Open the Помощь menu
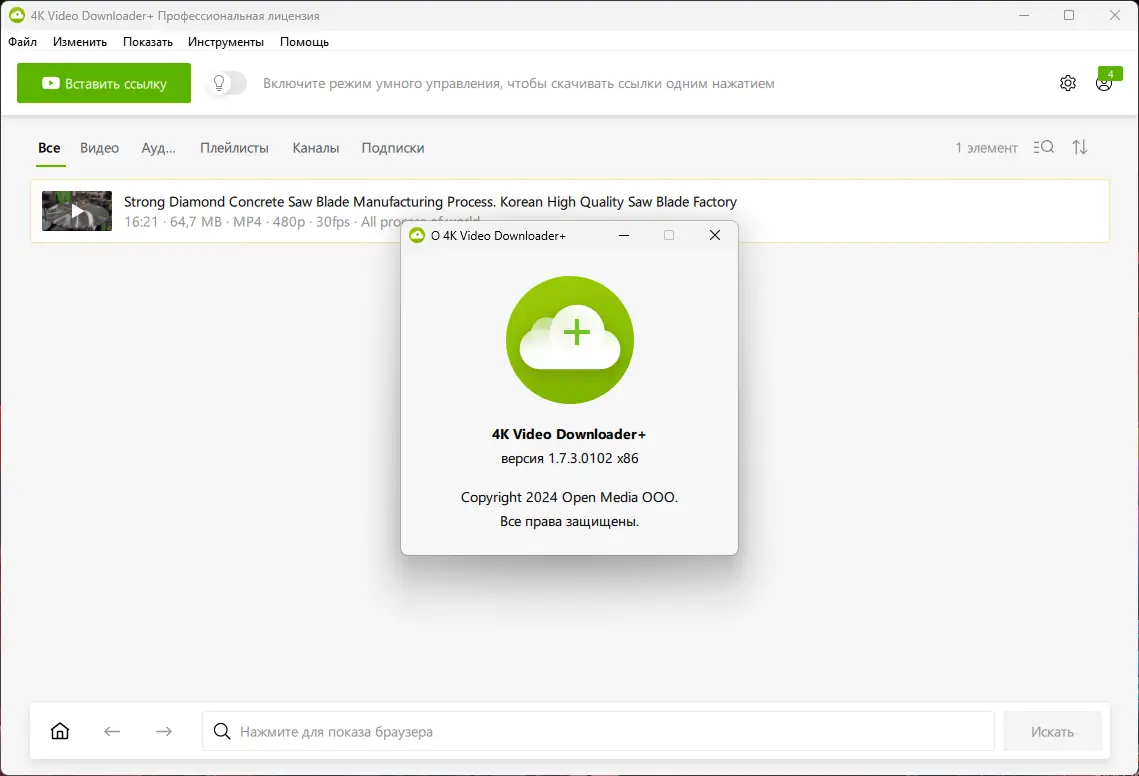This screenshot has width=1139, height=776. [304, 42]
